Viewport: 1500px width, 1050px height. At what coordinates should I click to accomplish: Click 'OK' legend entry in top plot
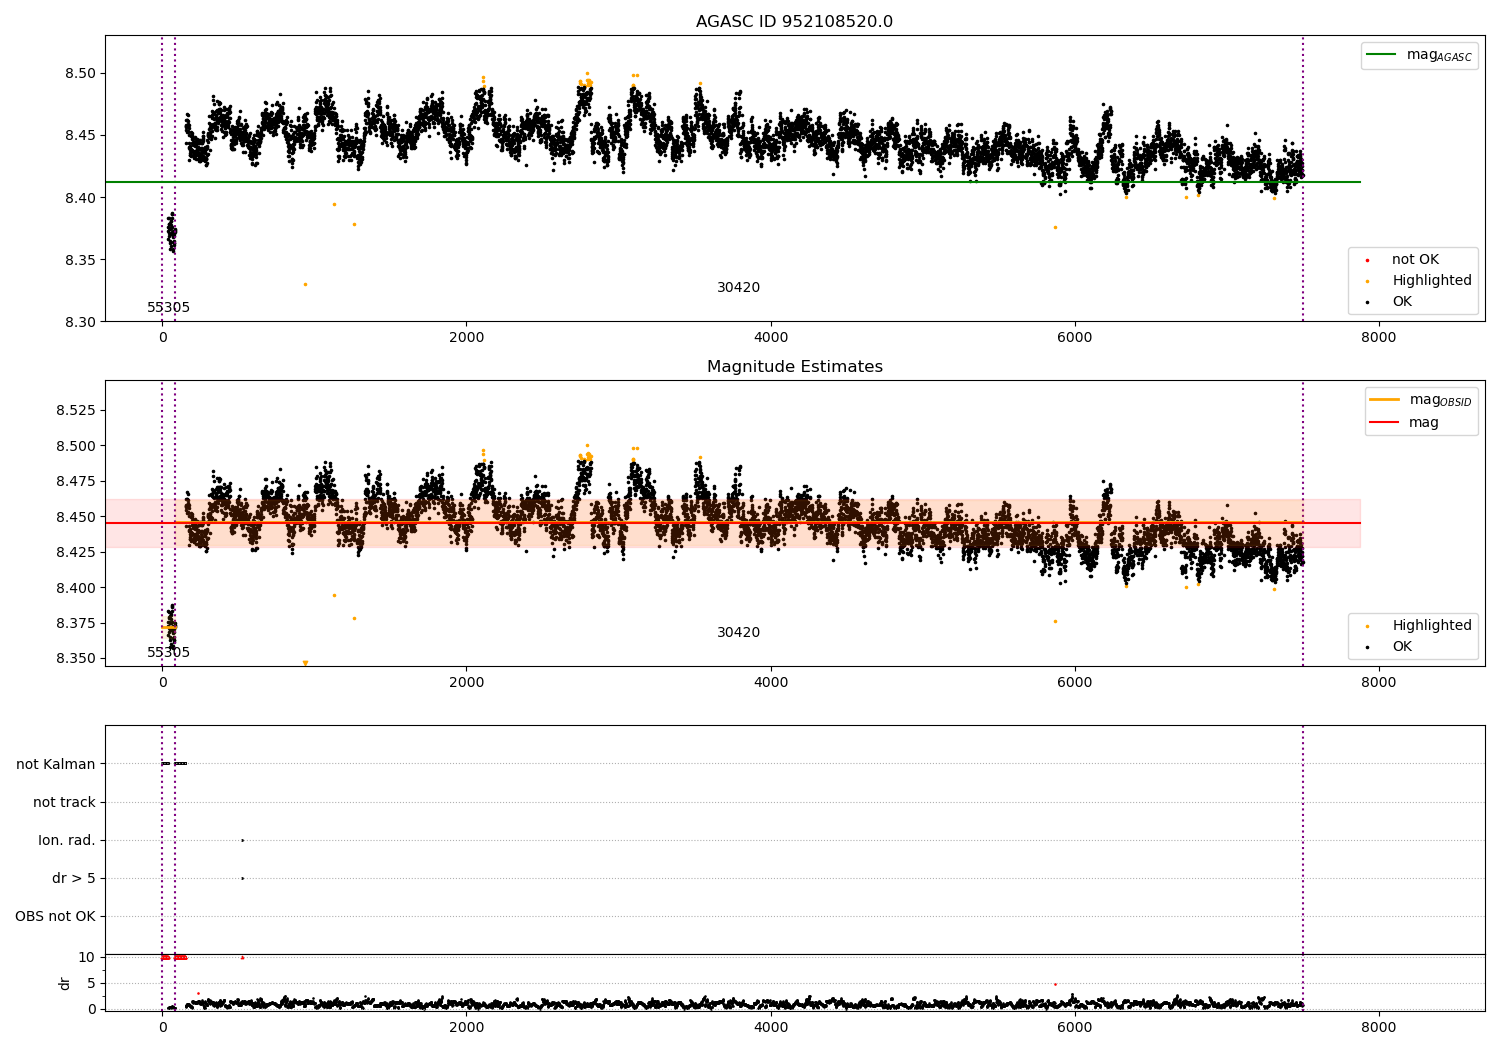click(1402, 302)
